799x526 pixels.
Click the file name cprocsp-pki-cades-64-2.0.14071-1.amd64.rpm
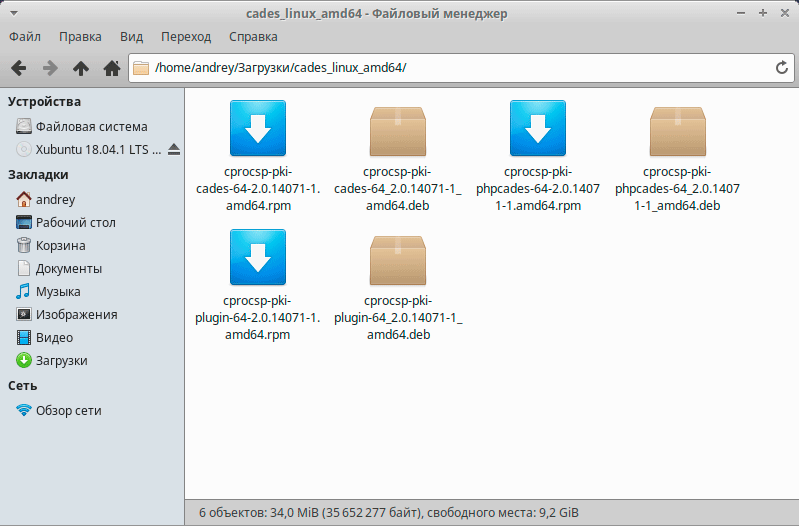tap(258, 189)
